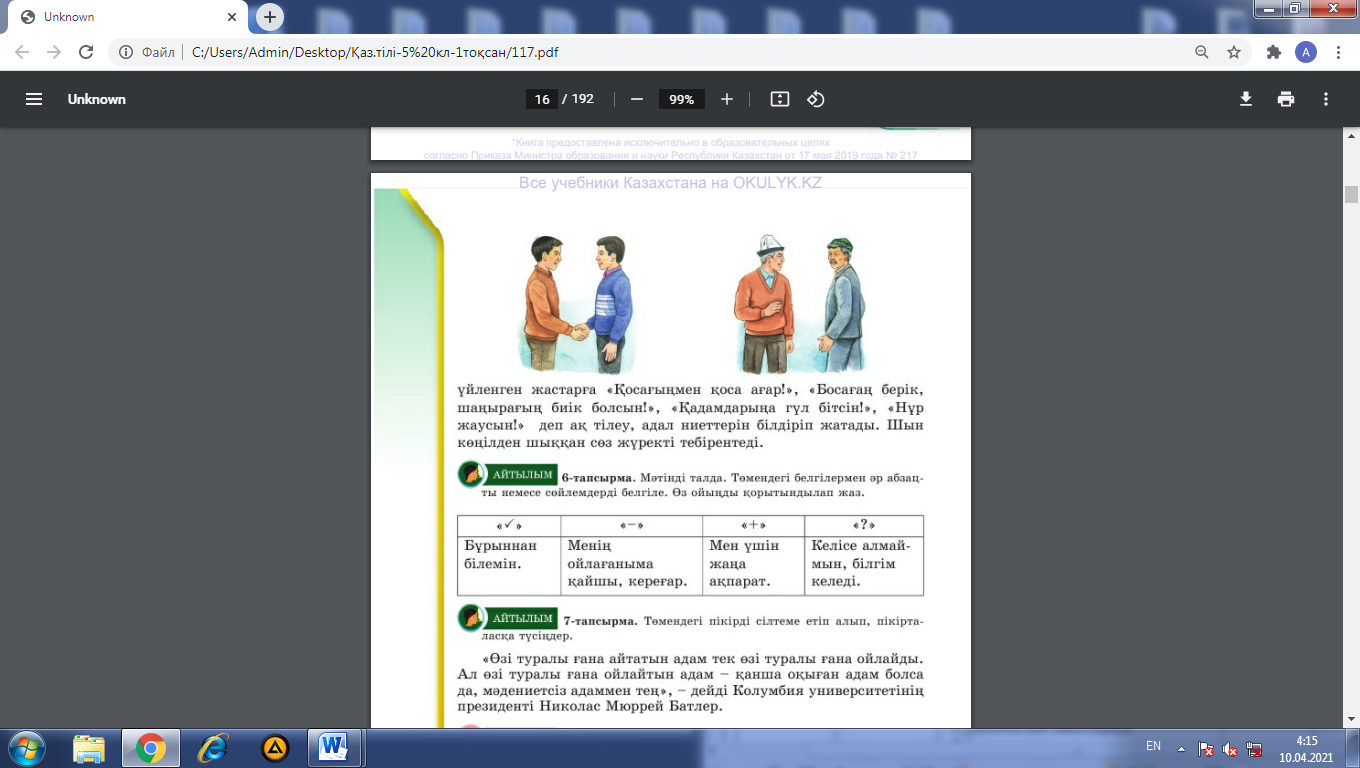Click the fit to page icon
This screenshot has width=1360, height=768.
coord(780,99)
